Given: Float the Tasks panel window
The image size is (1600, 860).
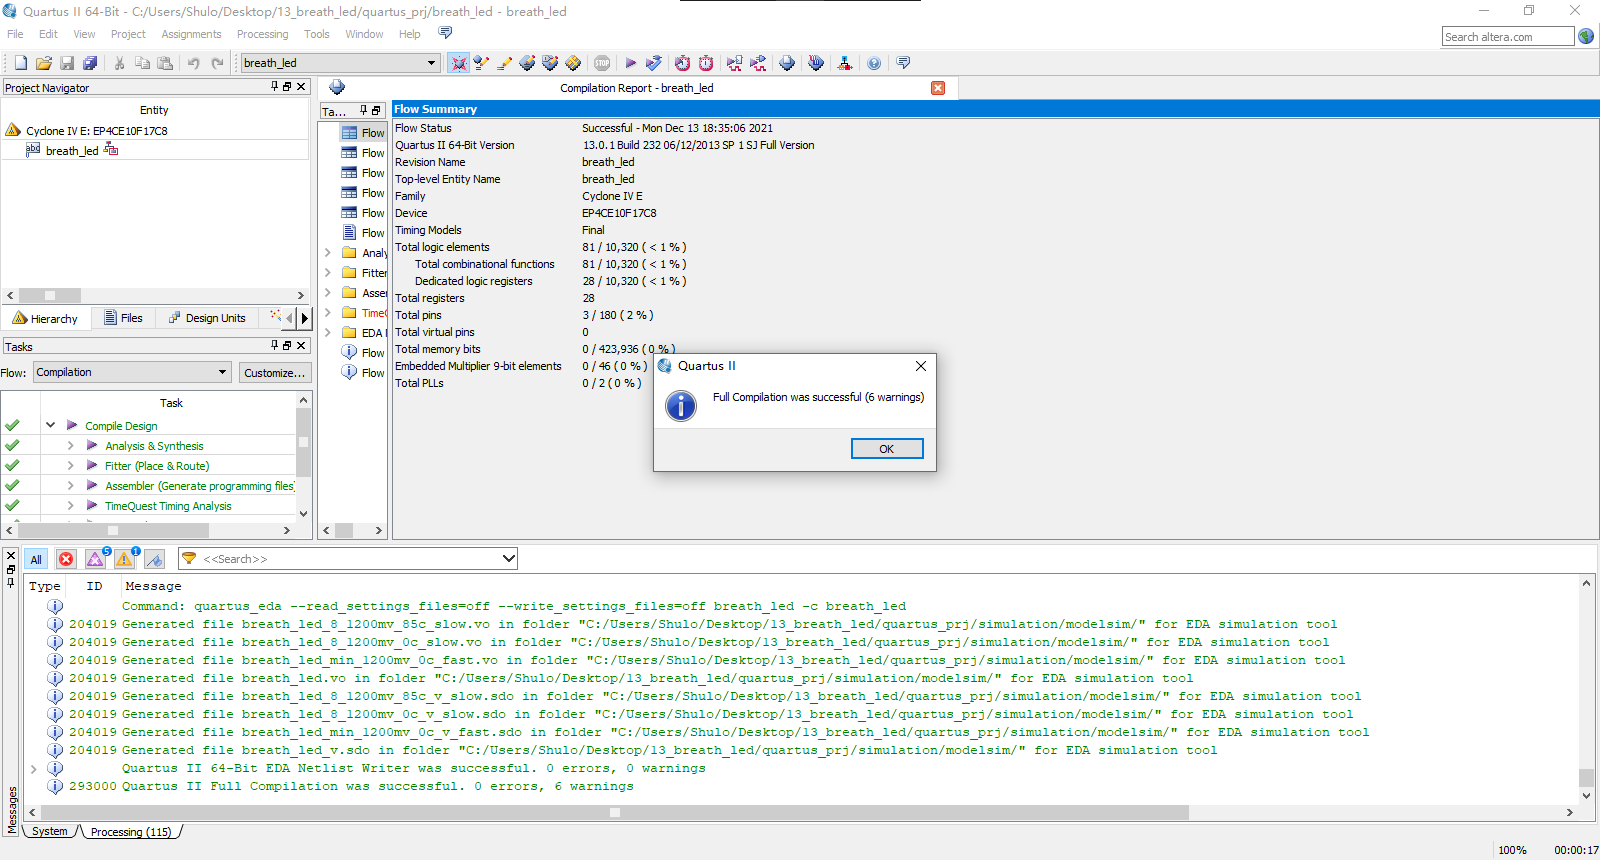Looking at the screenshot, I should [x=287, y=346].
